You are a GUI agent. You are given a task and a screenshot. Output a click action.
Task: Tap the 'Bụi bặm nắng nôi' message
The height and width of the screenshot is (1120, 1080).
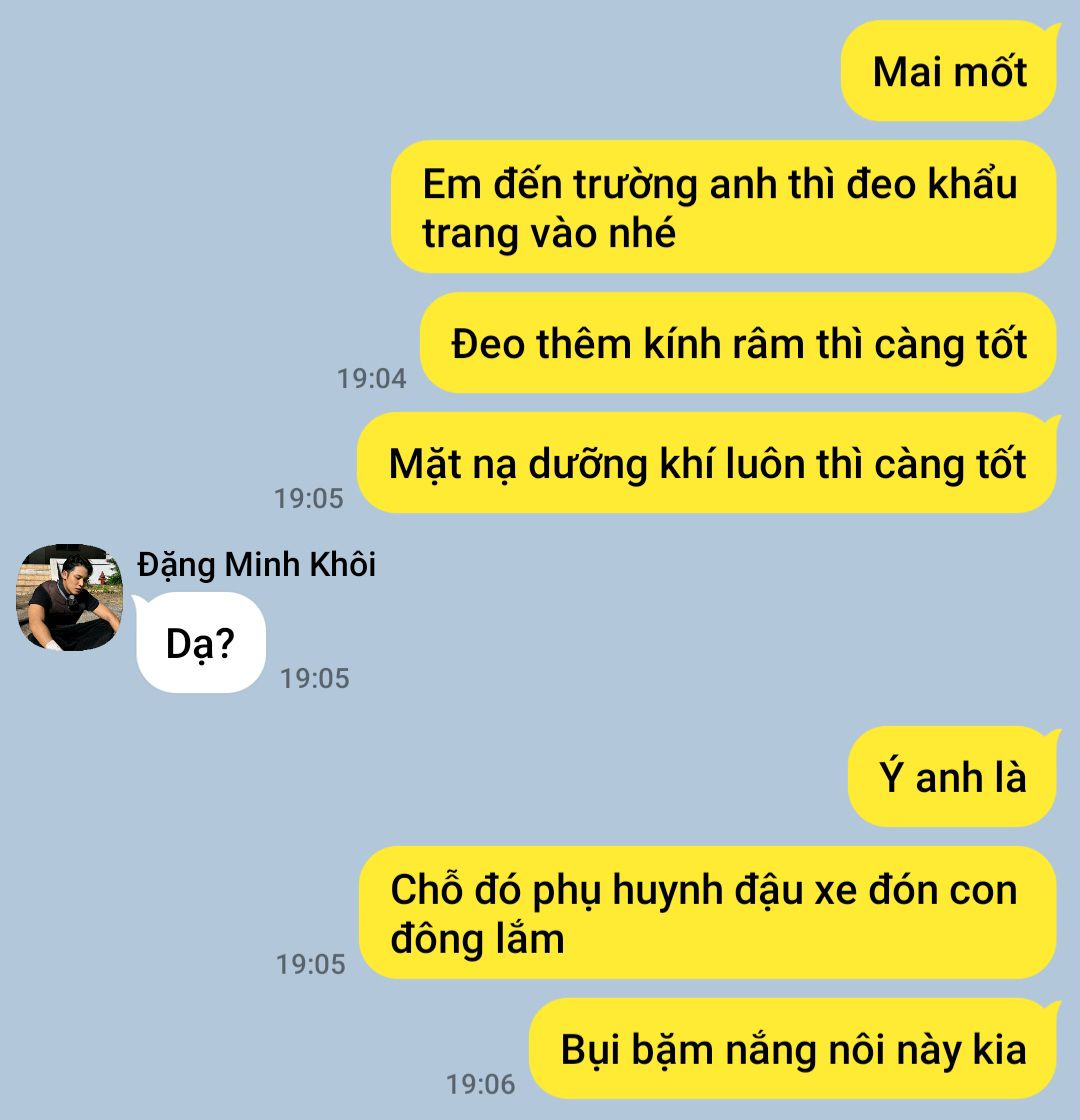[x=793, y=1049]
